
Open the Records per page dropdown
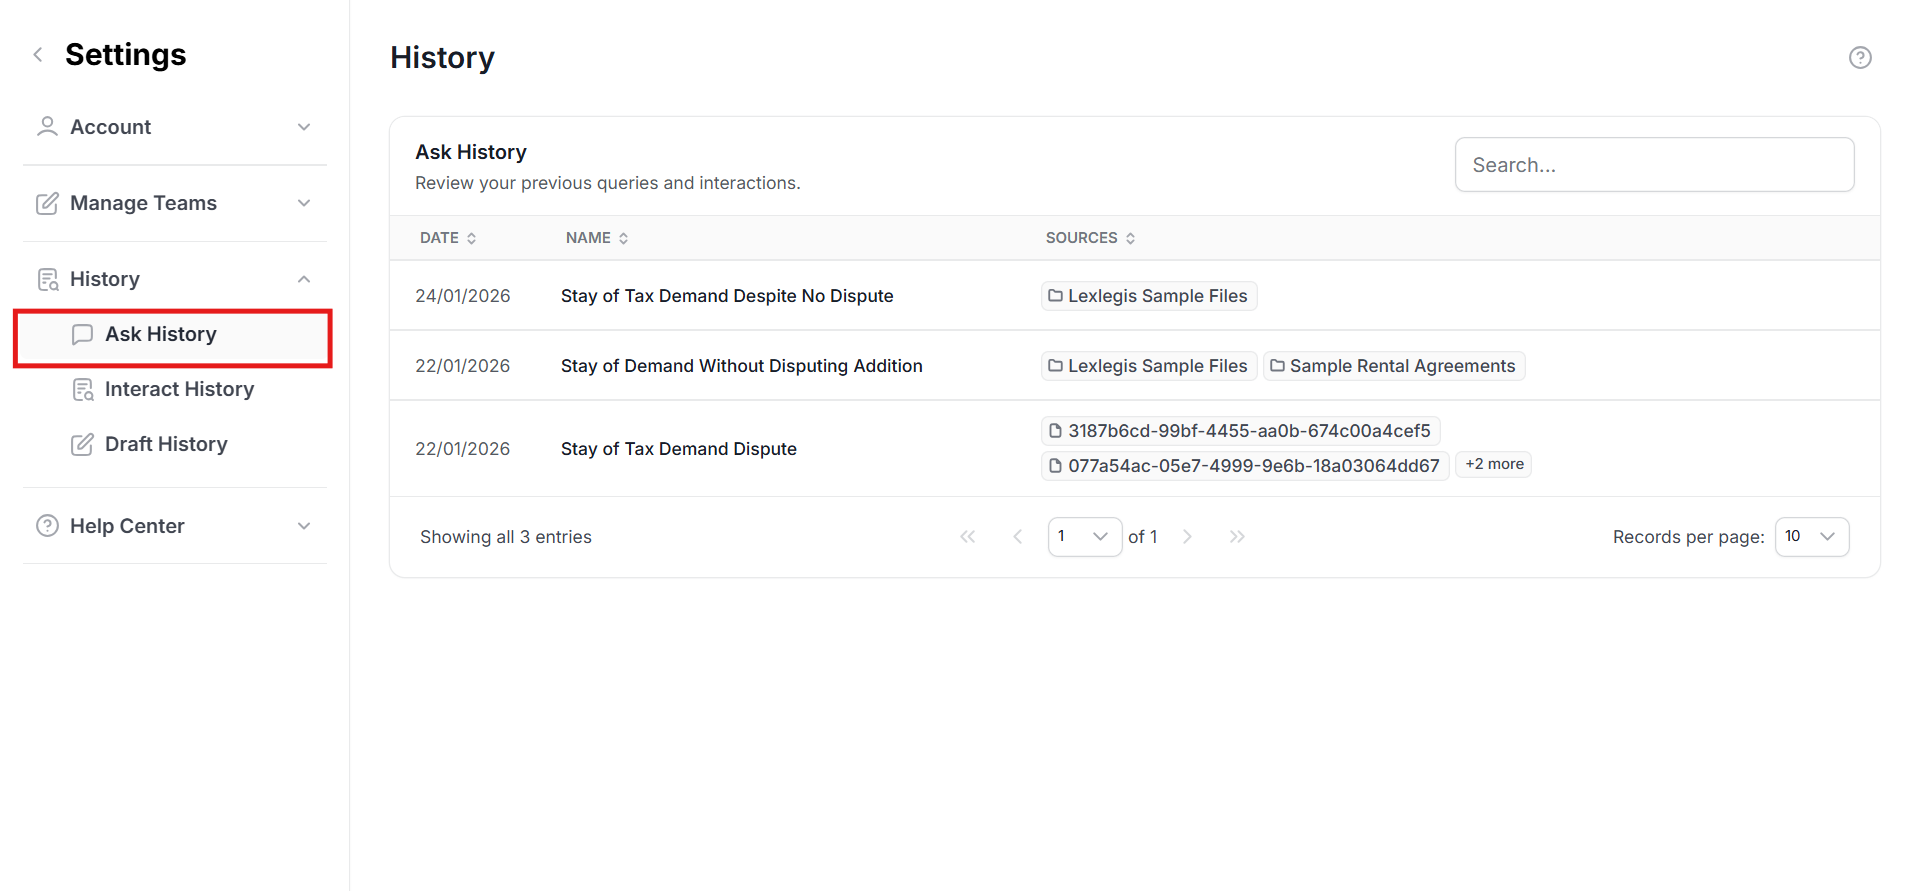click(x=1811, y=537)
